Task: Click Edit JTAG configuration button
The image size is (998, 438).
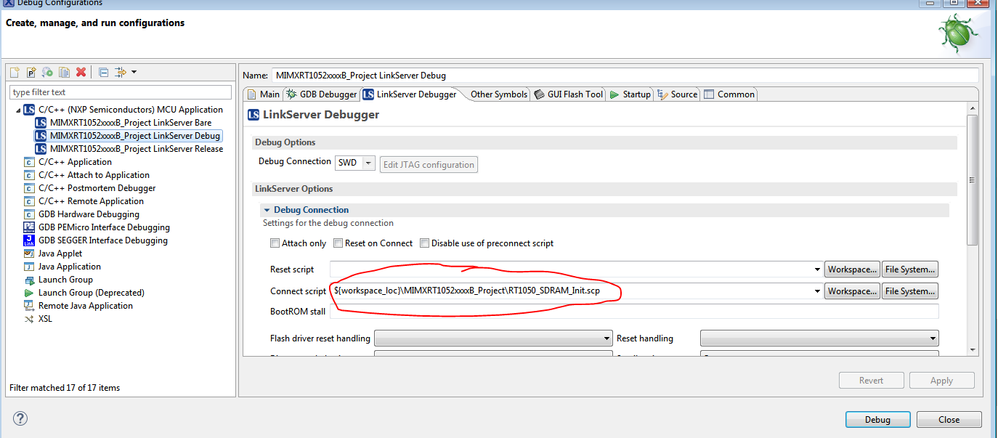Action: tap(429, 164)
